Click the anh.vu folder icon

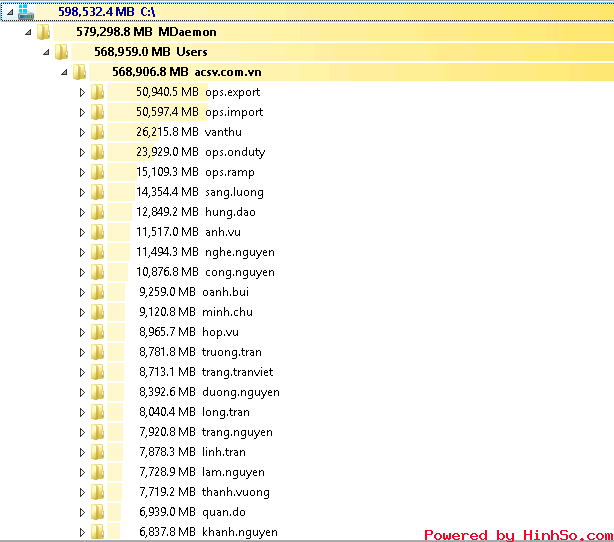98,232
